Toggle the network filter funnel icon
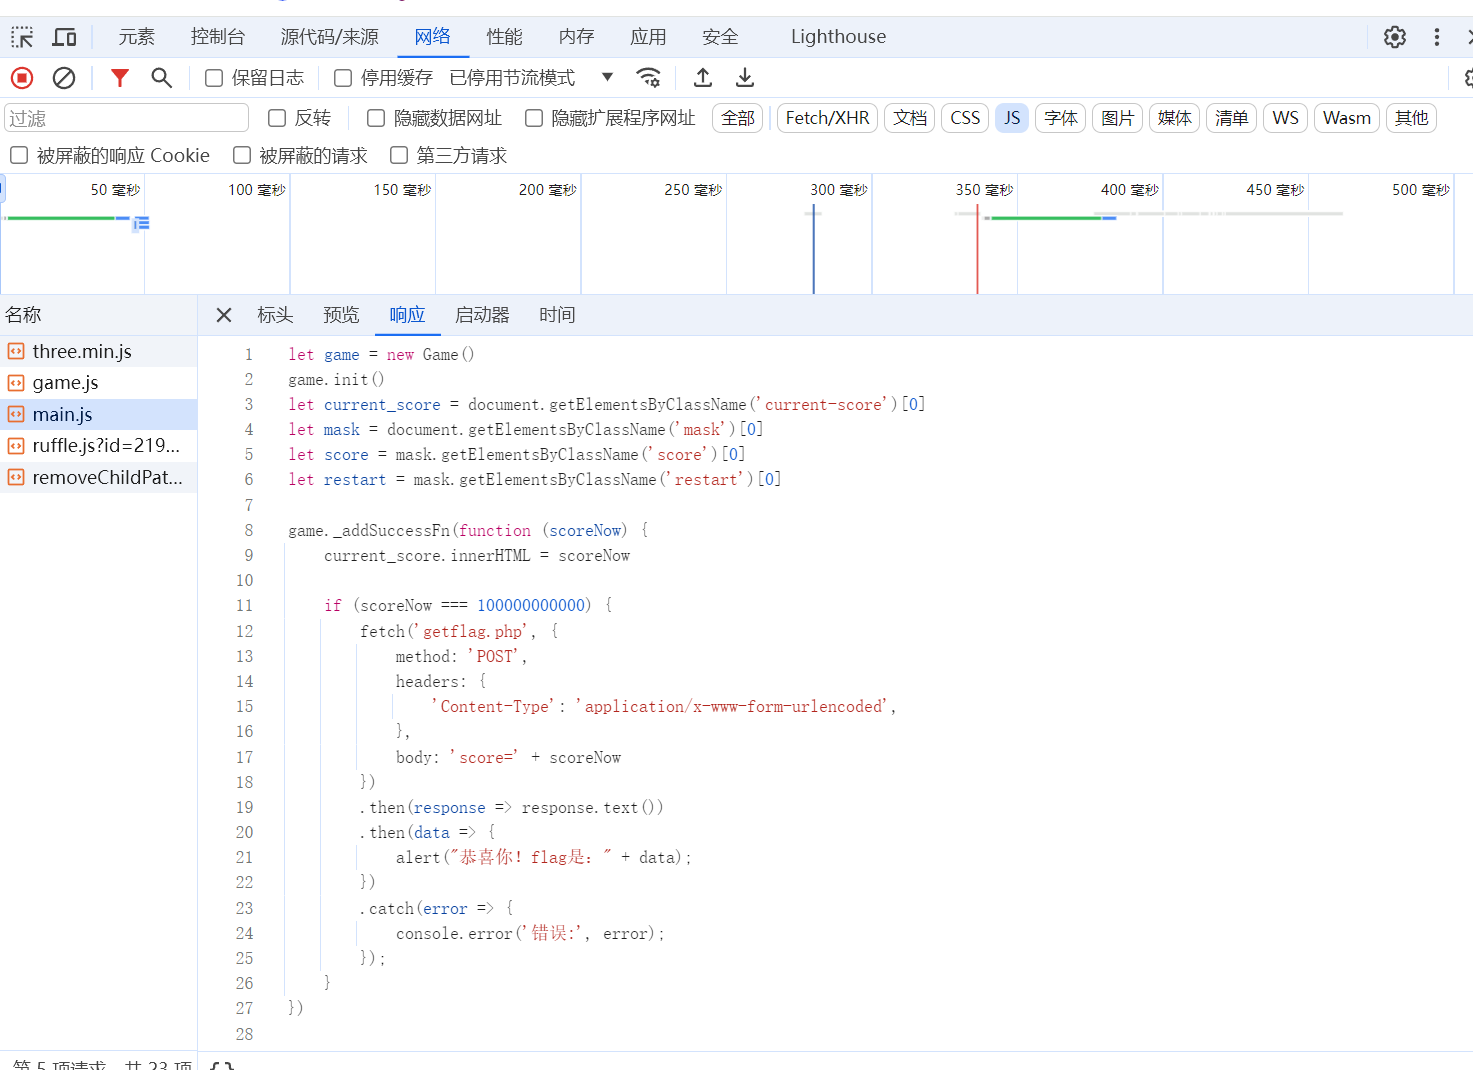 [x=120, y=78]
